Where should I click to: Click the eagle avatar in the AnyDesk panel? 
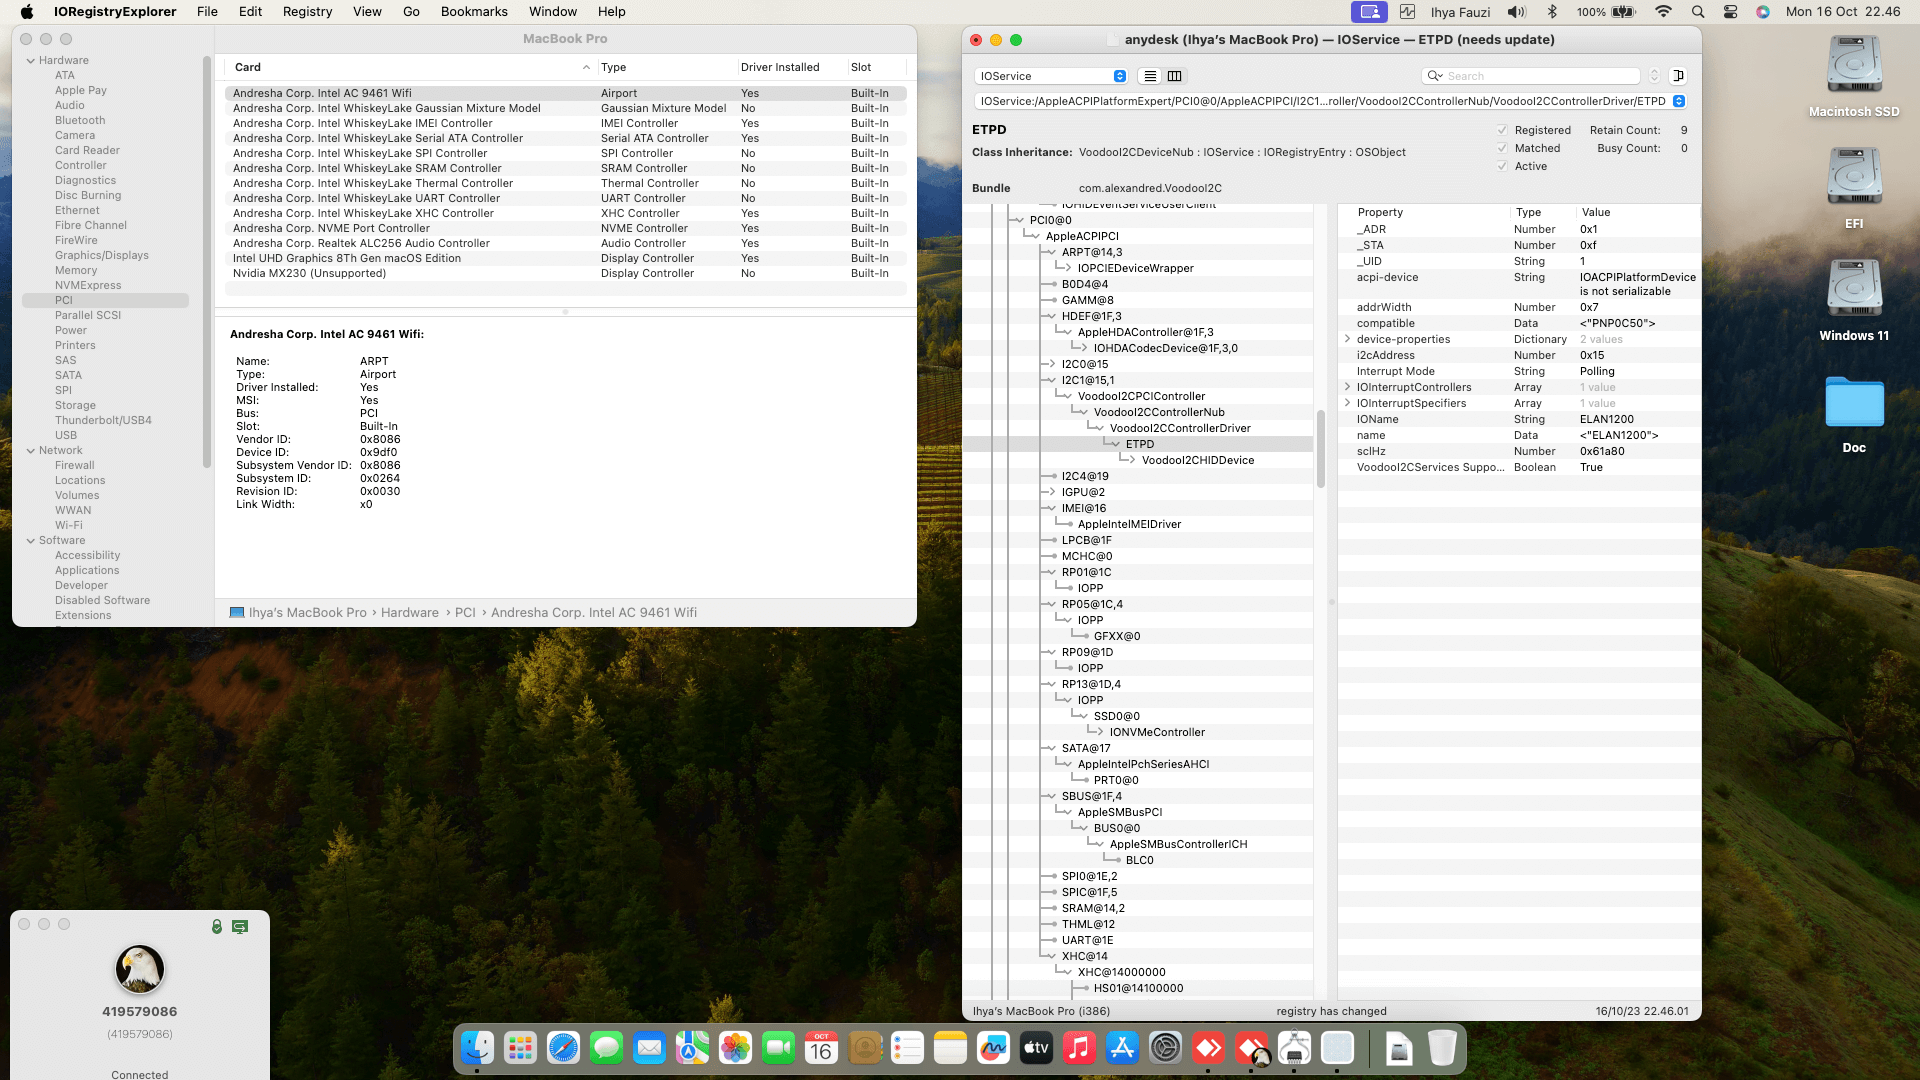(140, 969)
